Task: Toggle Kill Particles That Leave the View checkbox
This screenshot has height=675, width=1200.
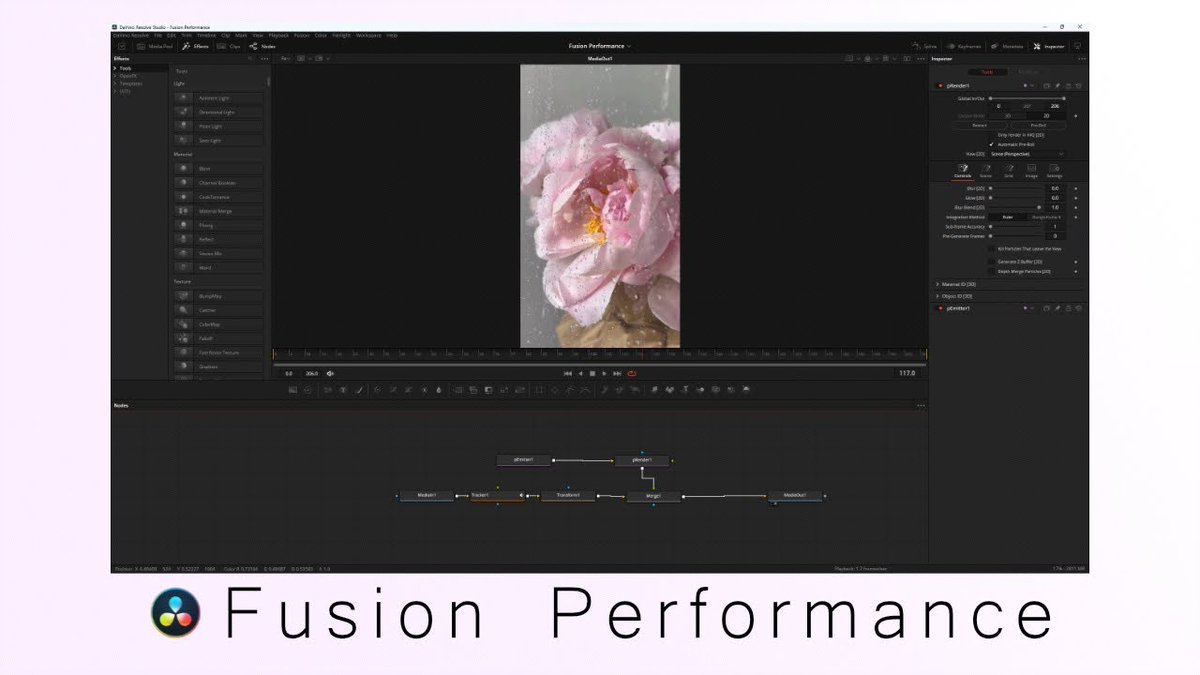Action: click(x=992, y=249)
